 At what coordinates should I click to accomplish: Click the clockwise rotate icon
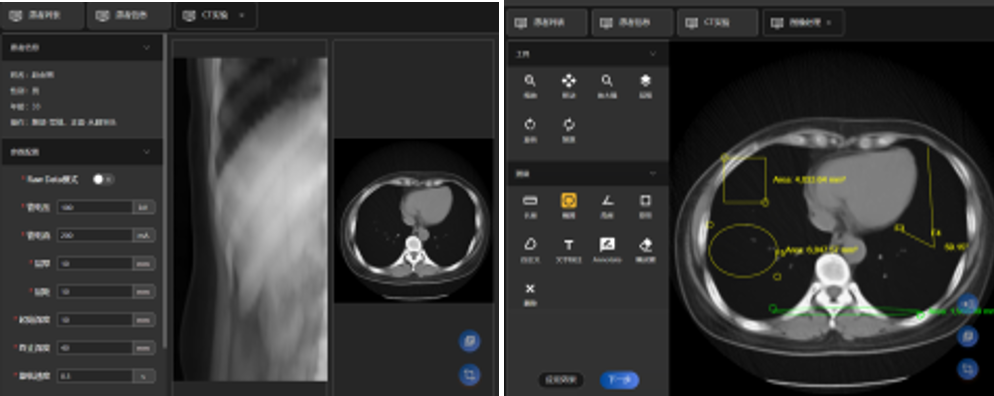coord(569,124)
